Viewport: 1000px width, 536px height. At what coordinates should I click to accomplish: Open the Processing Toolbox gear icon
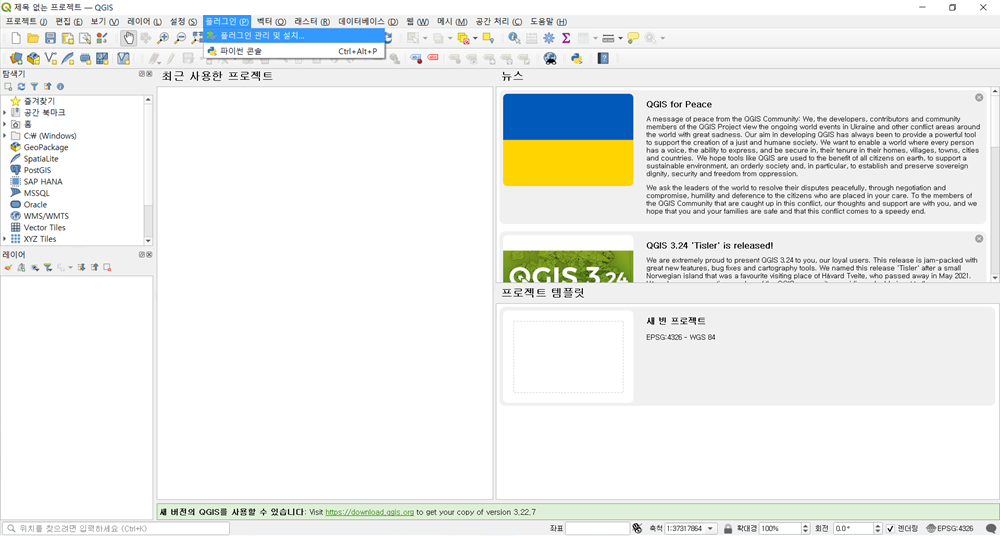(x=548, y=38)
